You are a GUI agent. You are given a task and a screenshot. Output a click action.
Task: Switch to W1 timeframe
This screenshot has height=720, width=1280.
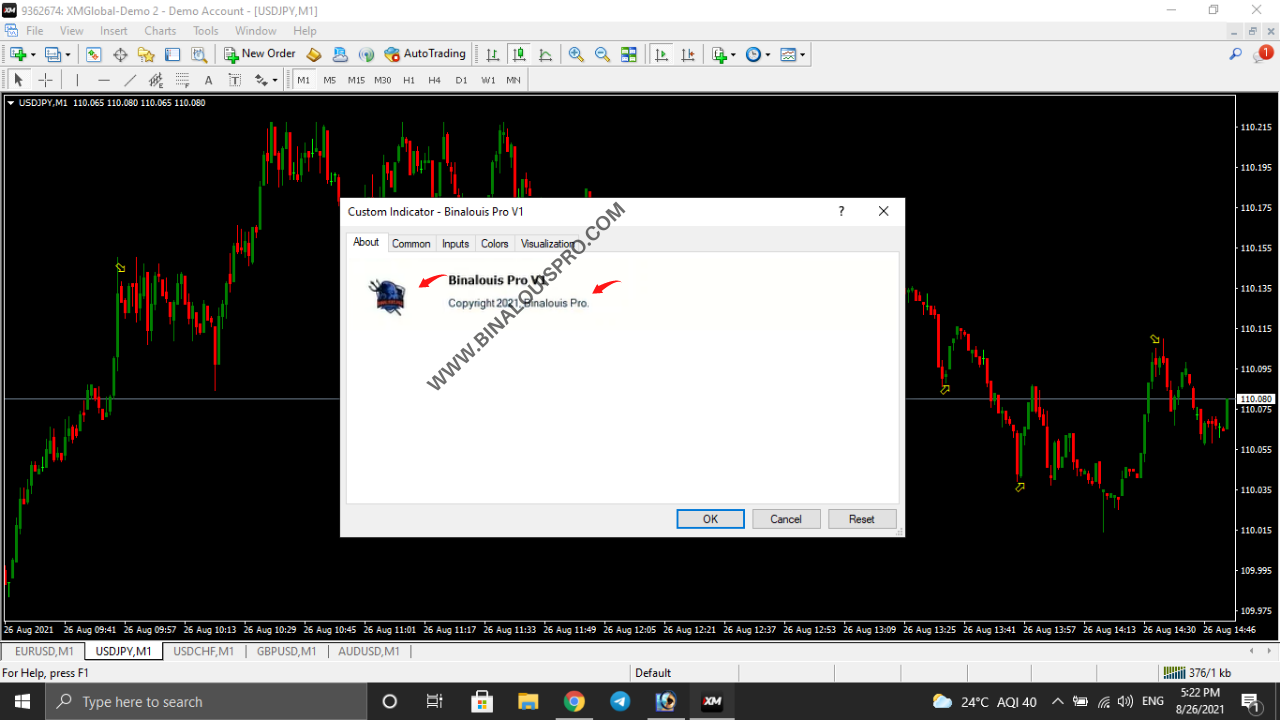tap(488, 80)
